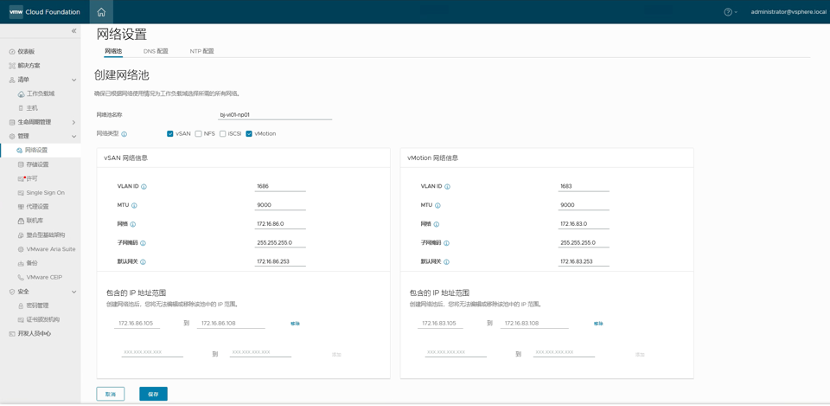Open 证书颁发机构 in sidebar
This screenshot has height=406, width=830.
(43, 320)
